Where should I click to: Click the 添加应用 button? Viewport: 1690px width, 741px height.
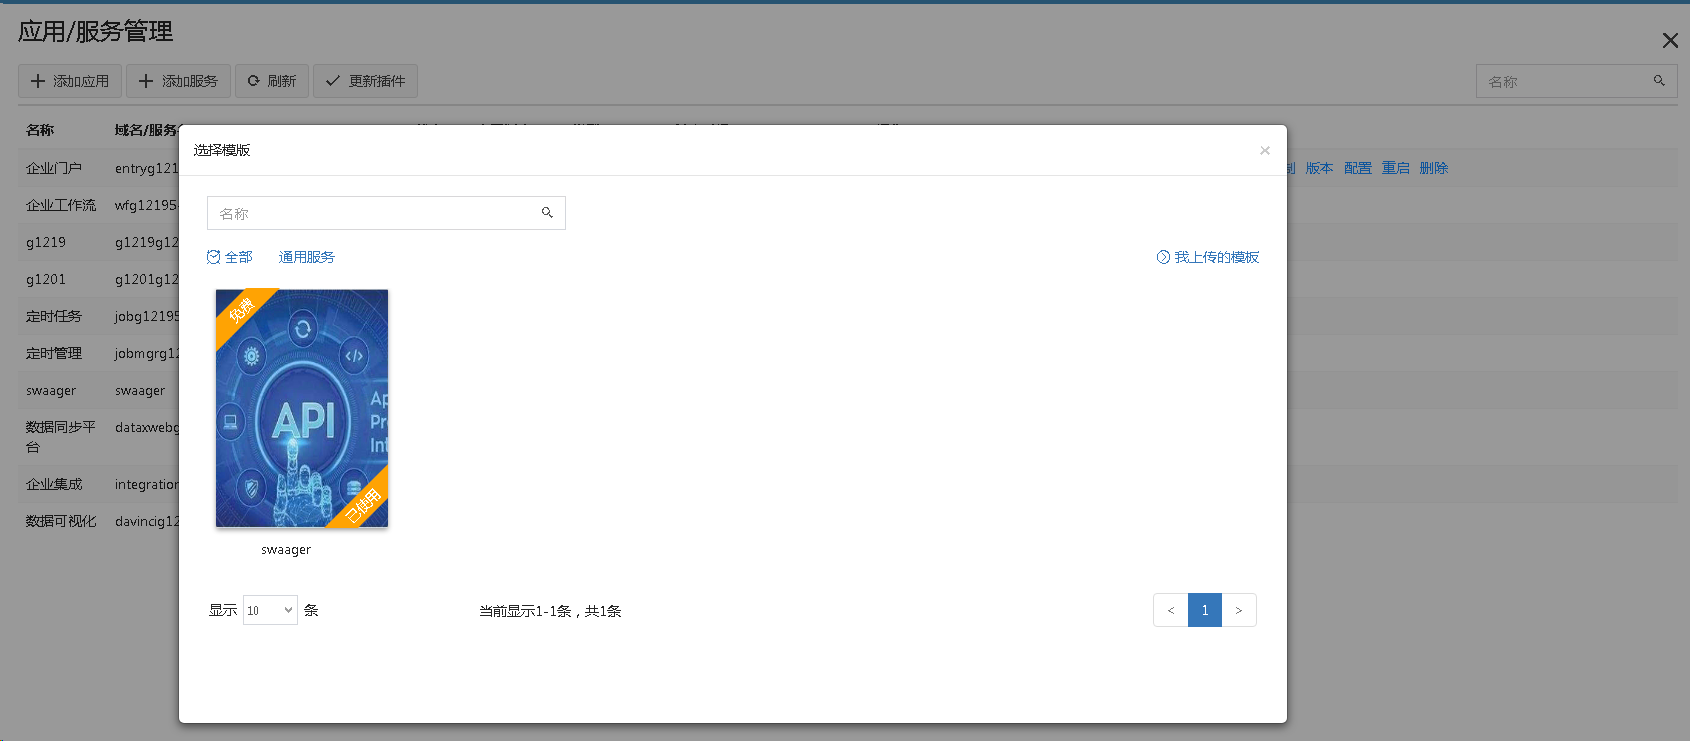[x=70, y=81]
